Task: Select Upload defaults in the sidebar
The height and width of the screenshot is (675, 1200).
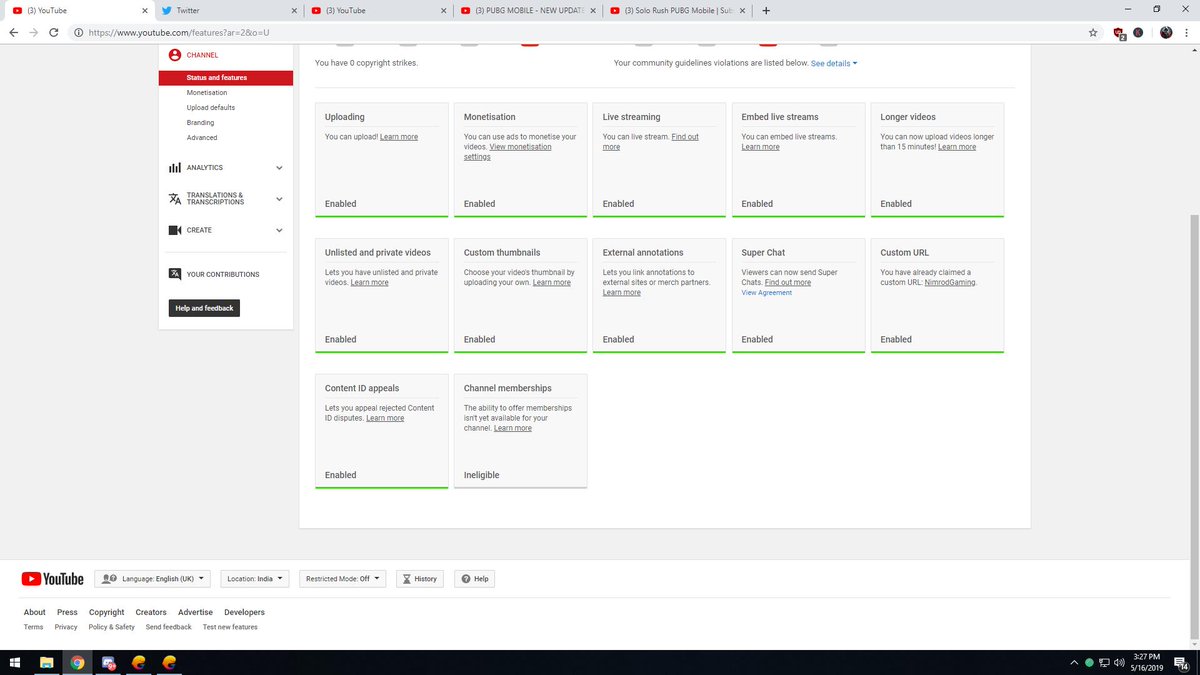Action: (x=211, y=107)
